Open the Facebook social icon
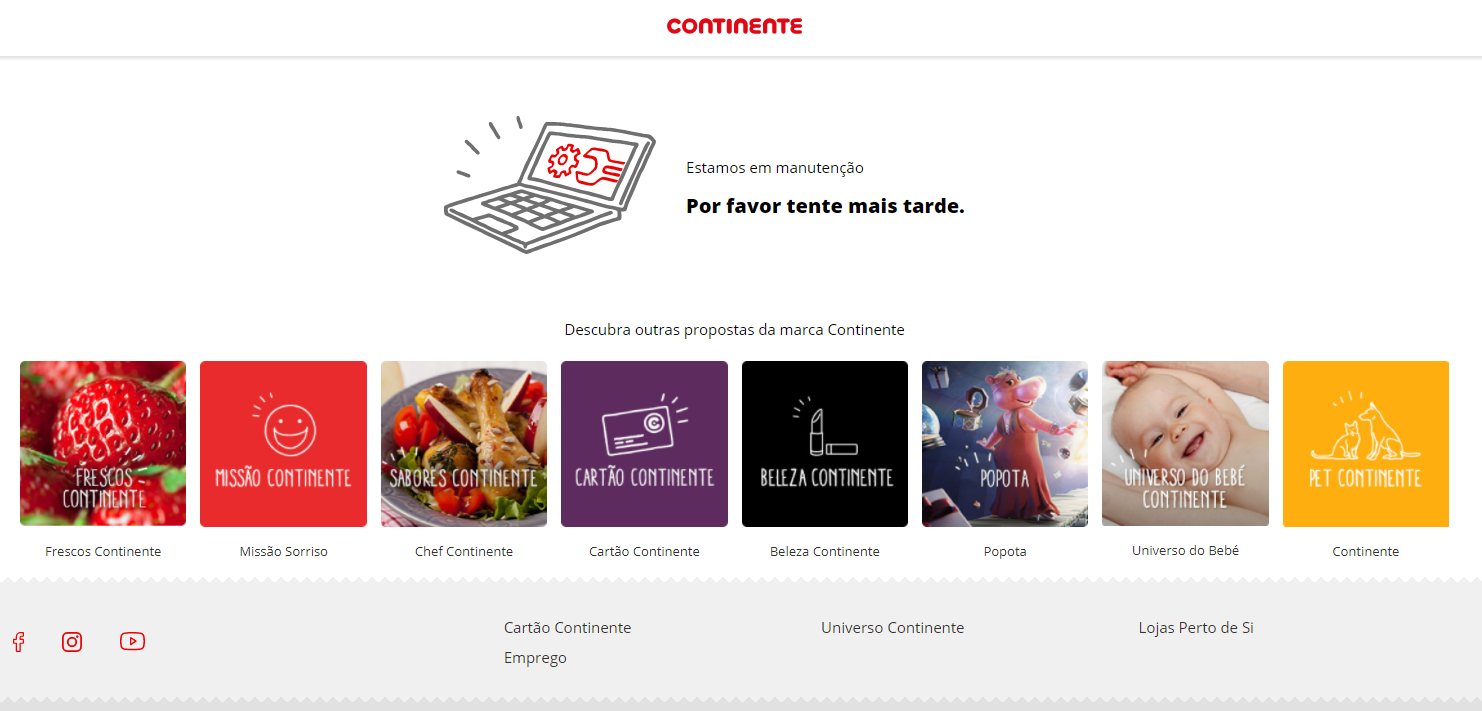The image size is (1482, 711). pyautogui.click(x=18, y=642)
